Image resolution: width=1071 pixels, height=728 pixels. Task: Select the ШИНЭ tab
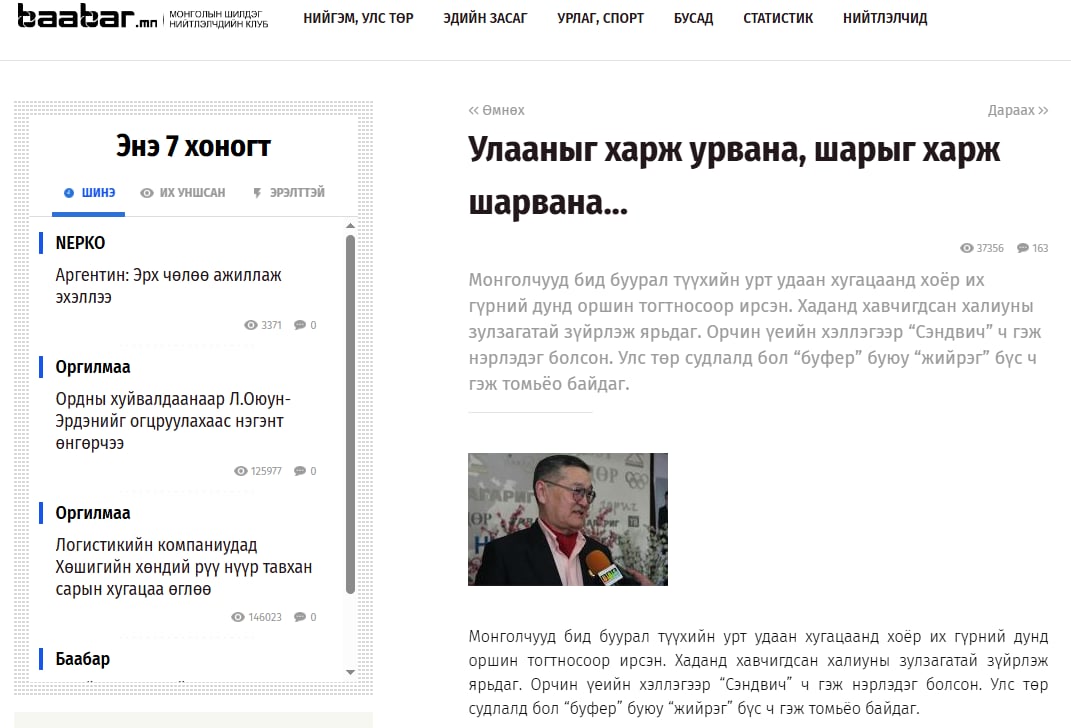[x=89, y=193]
